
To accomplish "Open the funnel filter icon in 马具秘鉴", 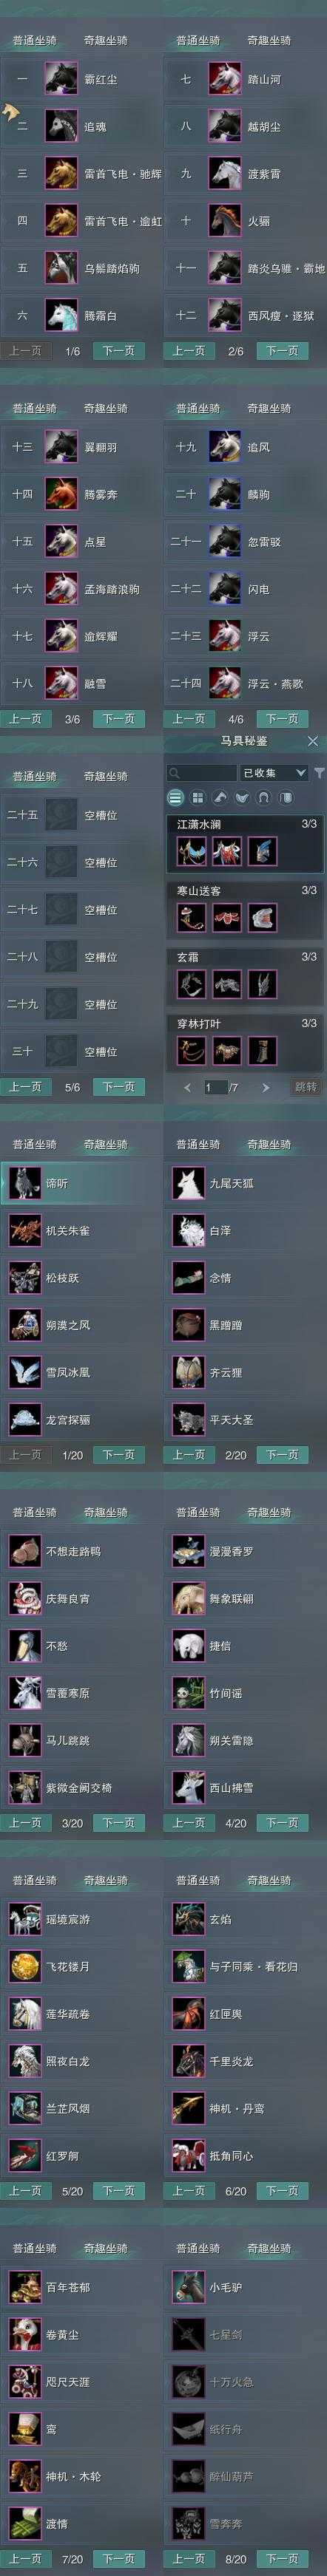I will (x=319, y=772).
